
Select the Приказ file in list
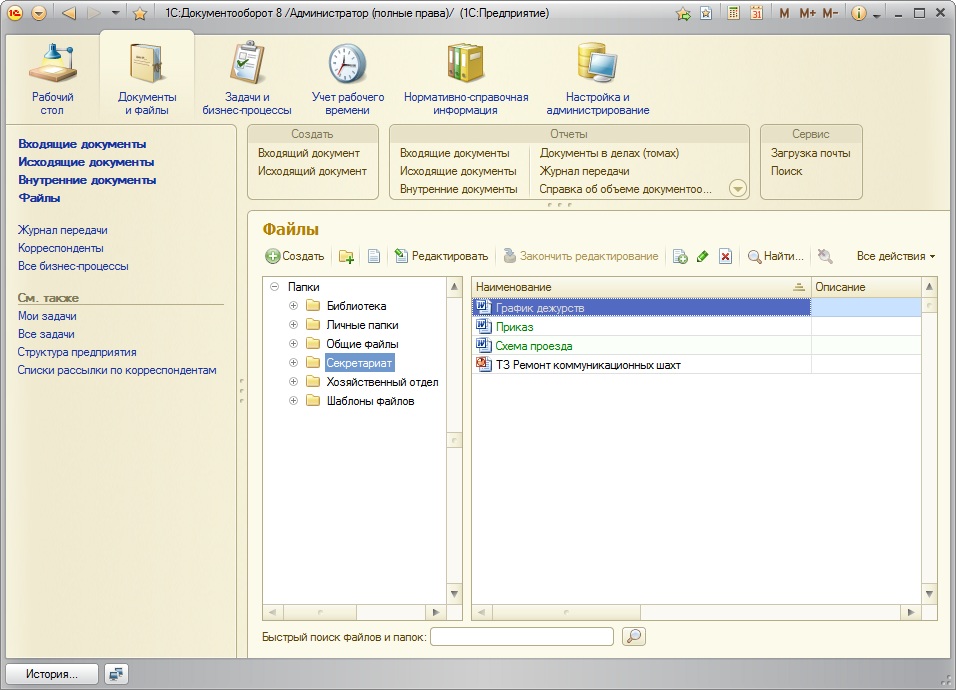click(x=514, y=327)
